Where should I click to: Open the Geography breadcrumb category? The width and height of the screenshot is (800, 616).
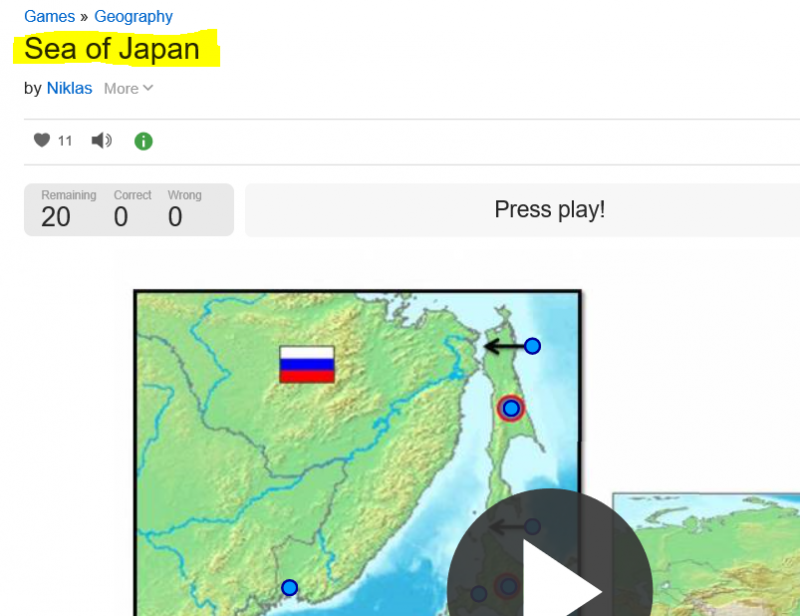click(x=133, y=16)
